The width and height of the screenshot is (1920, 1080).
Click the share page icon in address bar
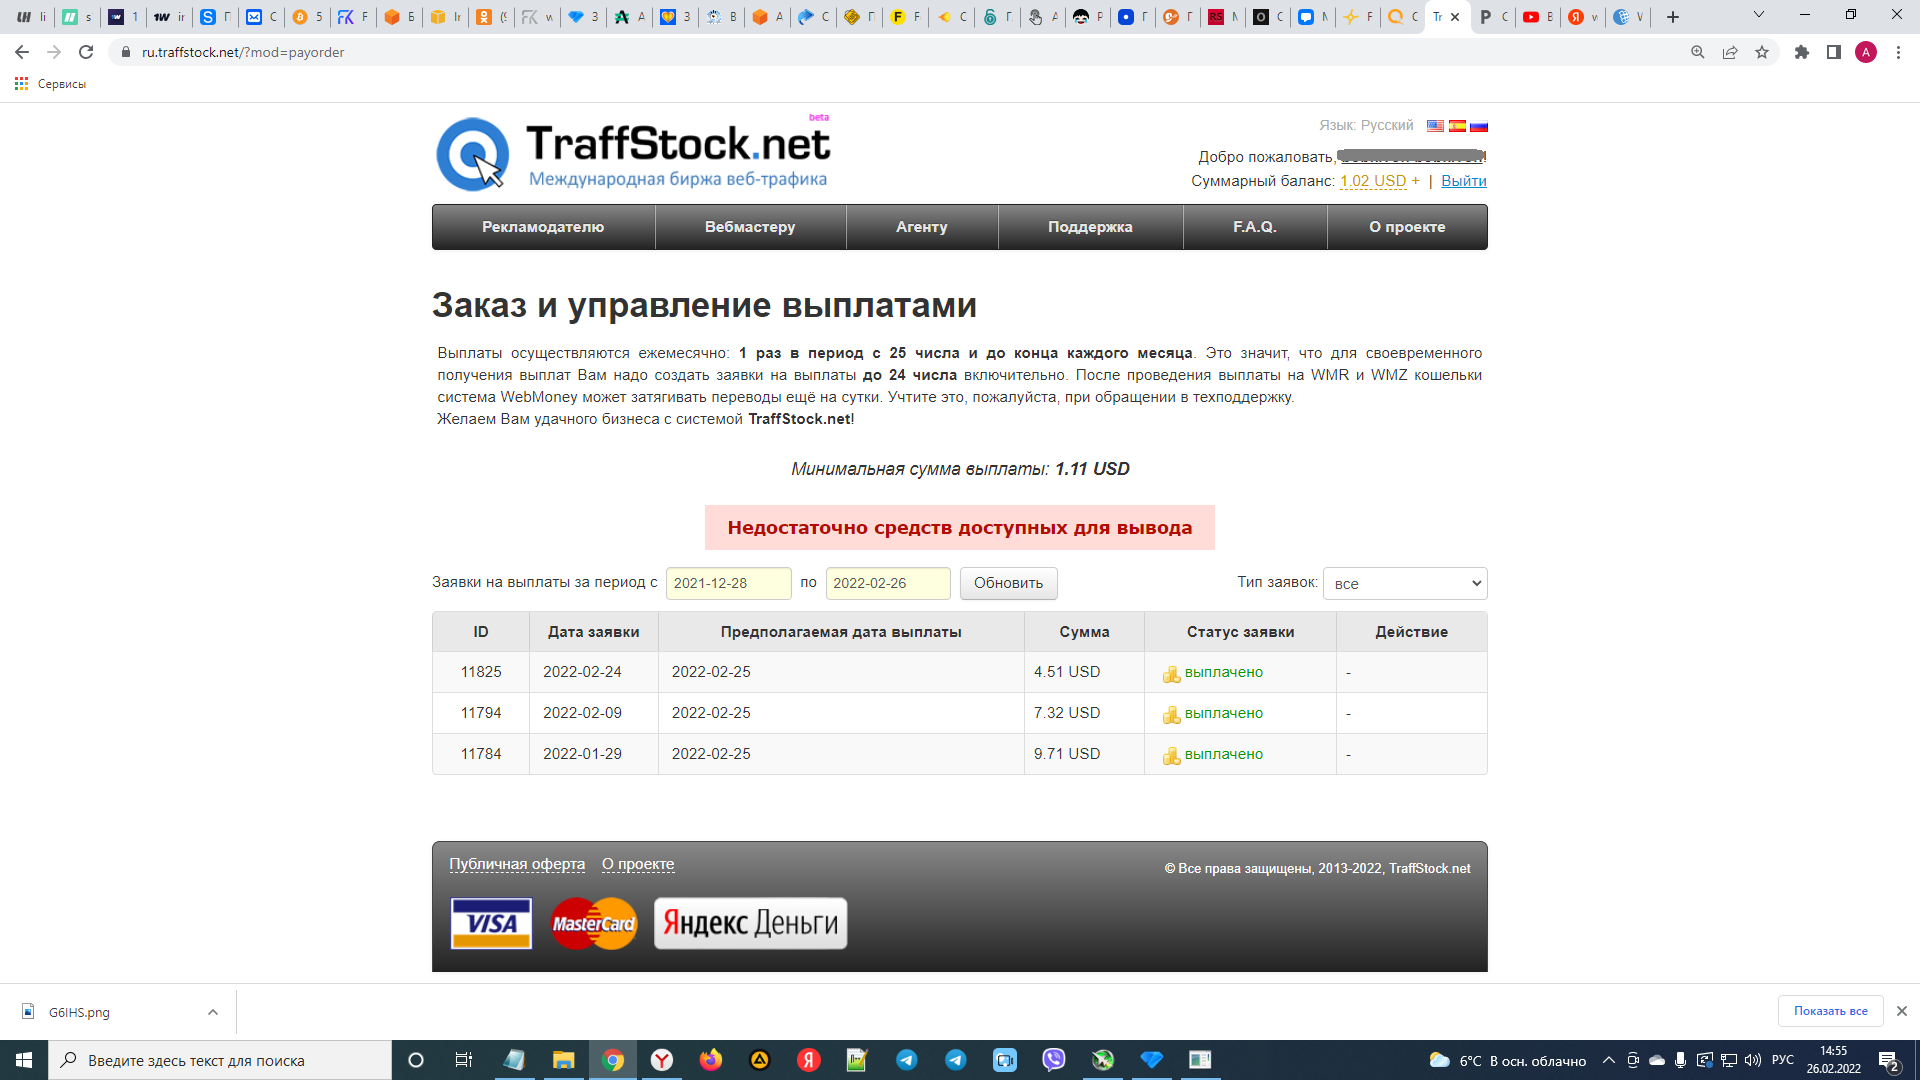pos(1730,52)
